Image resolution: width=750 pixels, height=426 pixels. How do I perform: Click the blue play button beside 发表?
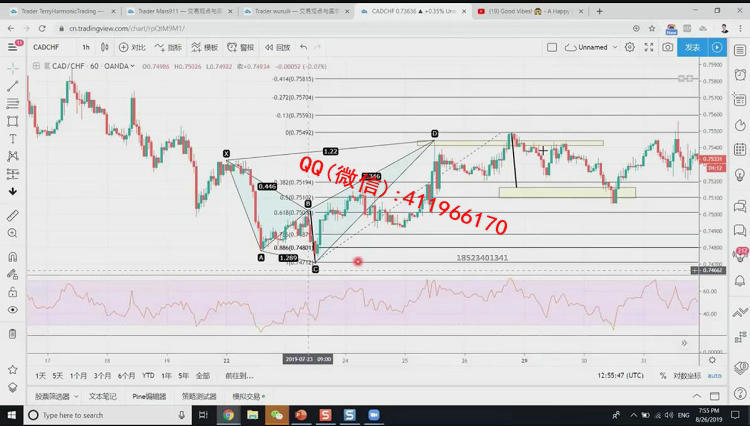pyautogui.click(x=717, y=47)
